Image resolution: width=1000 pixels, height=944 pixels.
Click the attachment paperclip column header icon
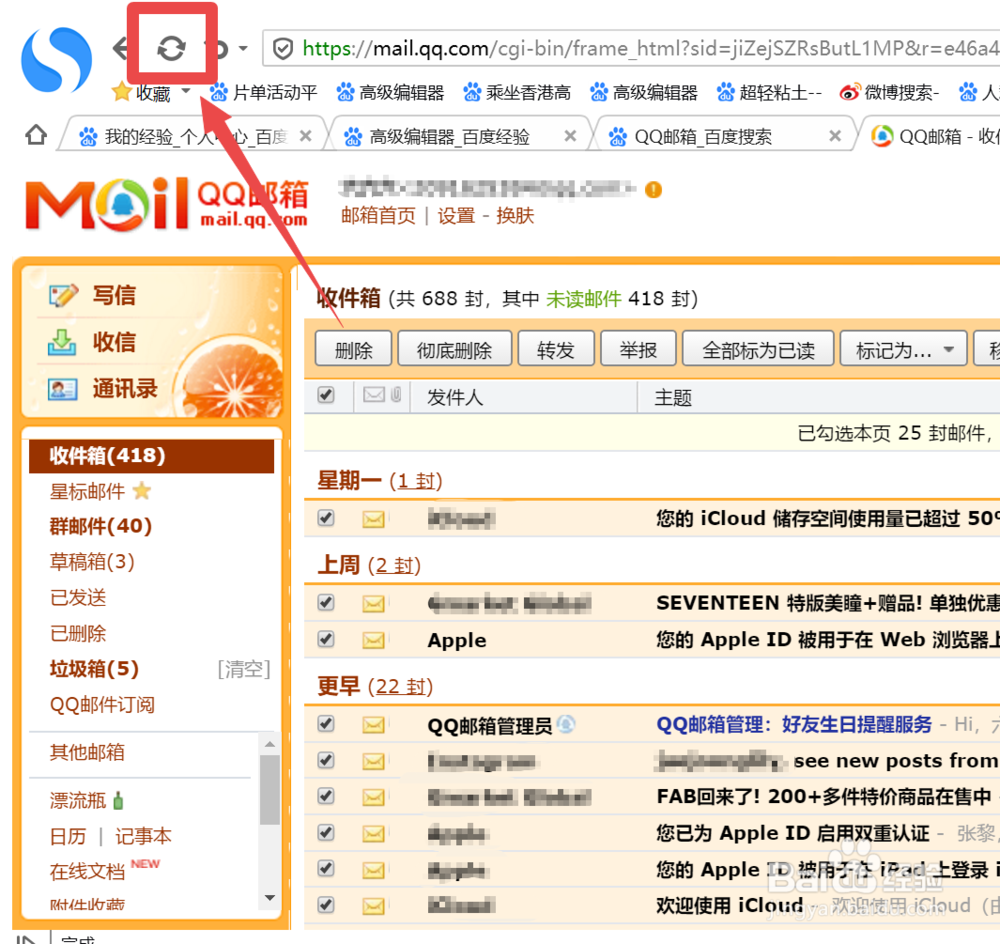pos(396,395)
